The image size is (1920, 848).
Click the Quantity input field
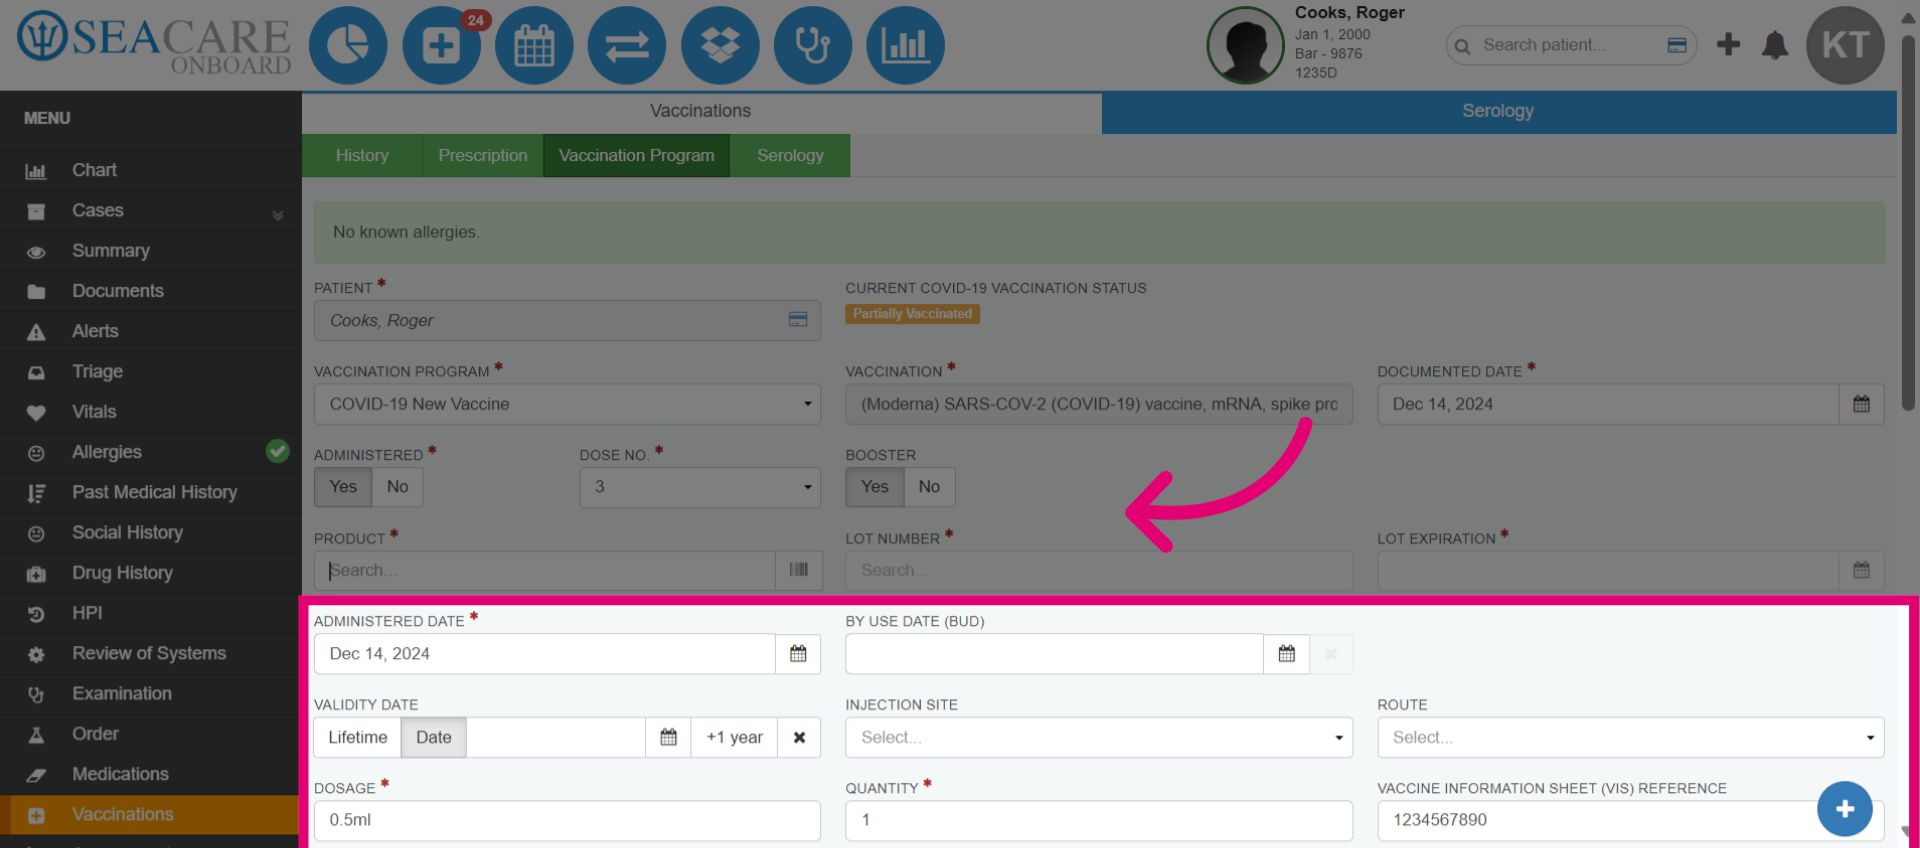point(1099,820)
